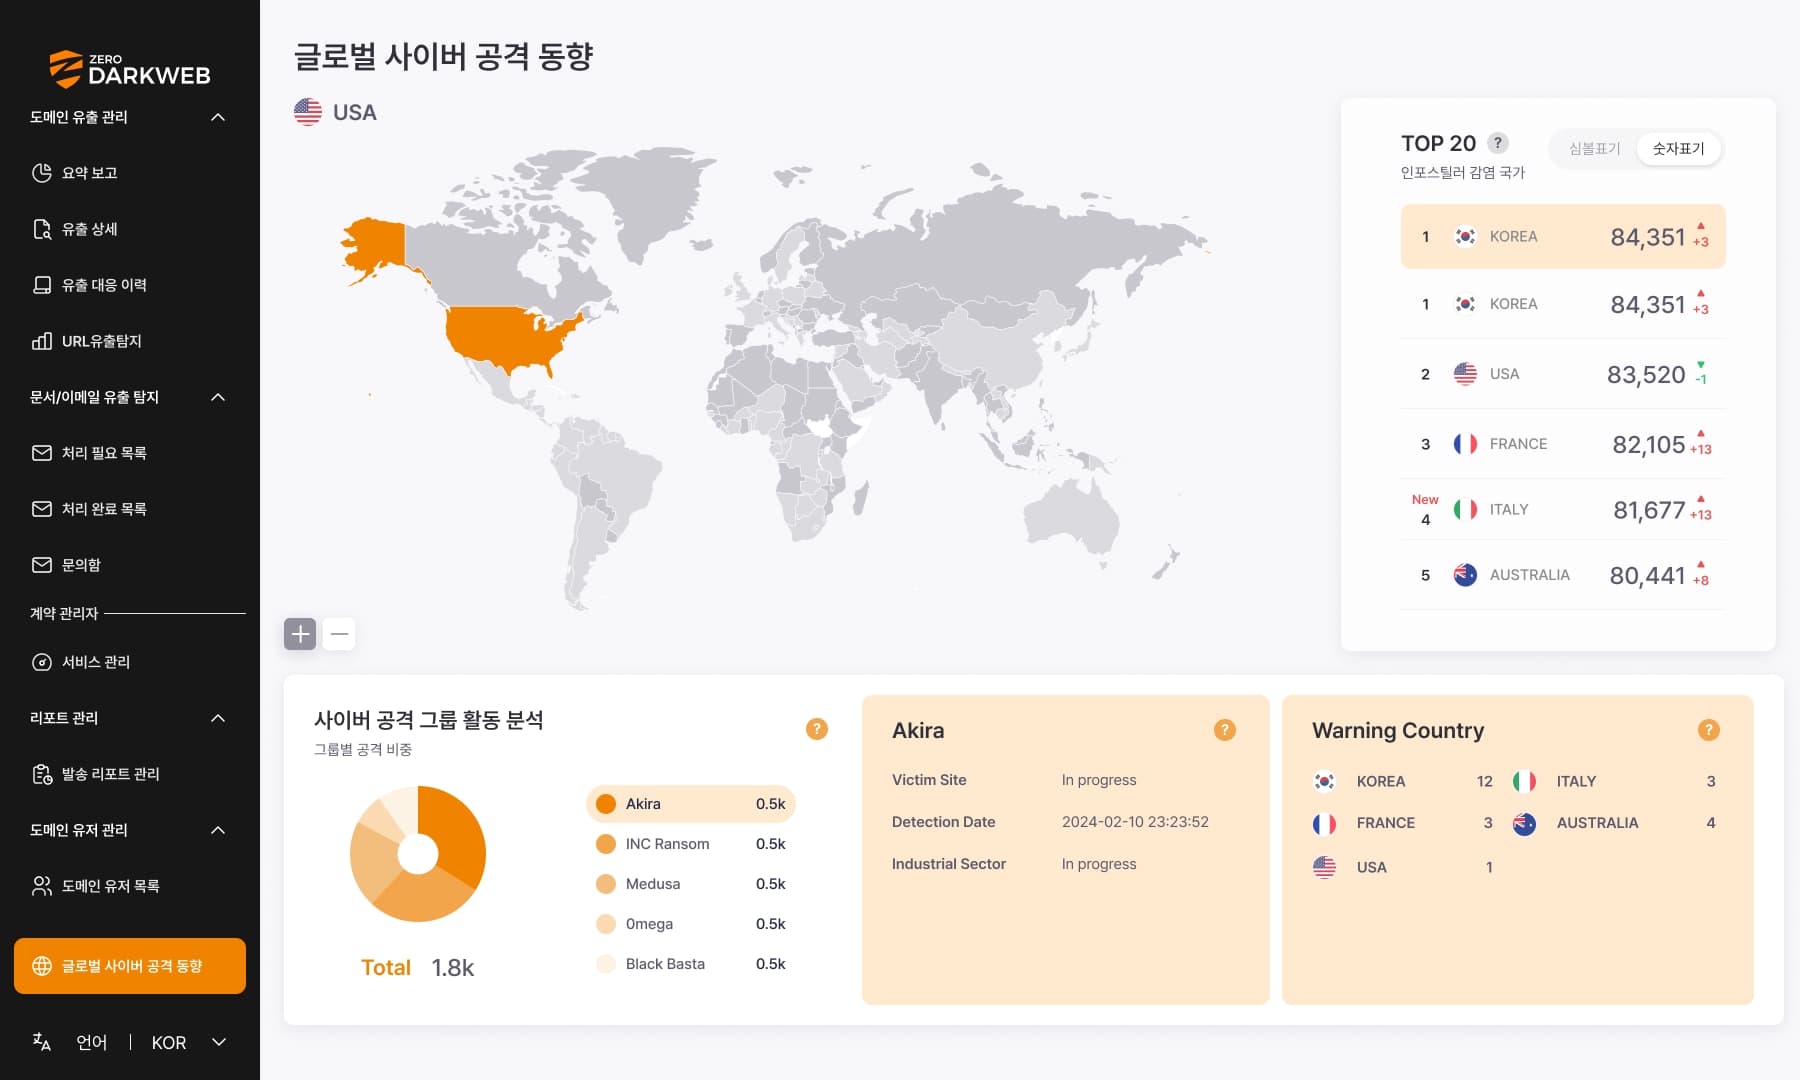Click the help icon in the Akira card
This screenshot has height=1080, width=1800.
click(x=1225, y=730)
